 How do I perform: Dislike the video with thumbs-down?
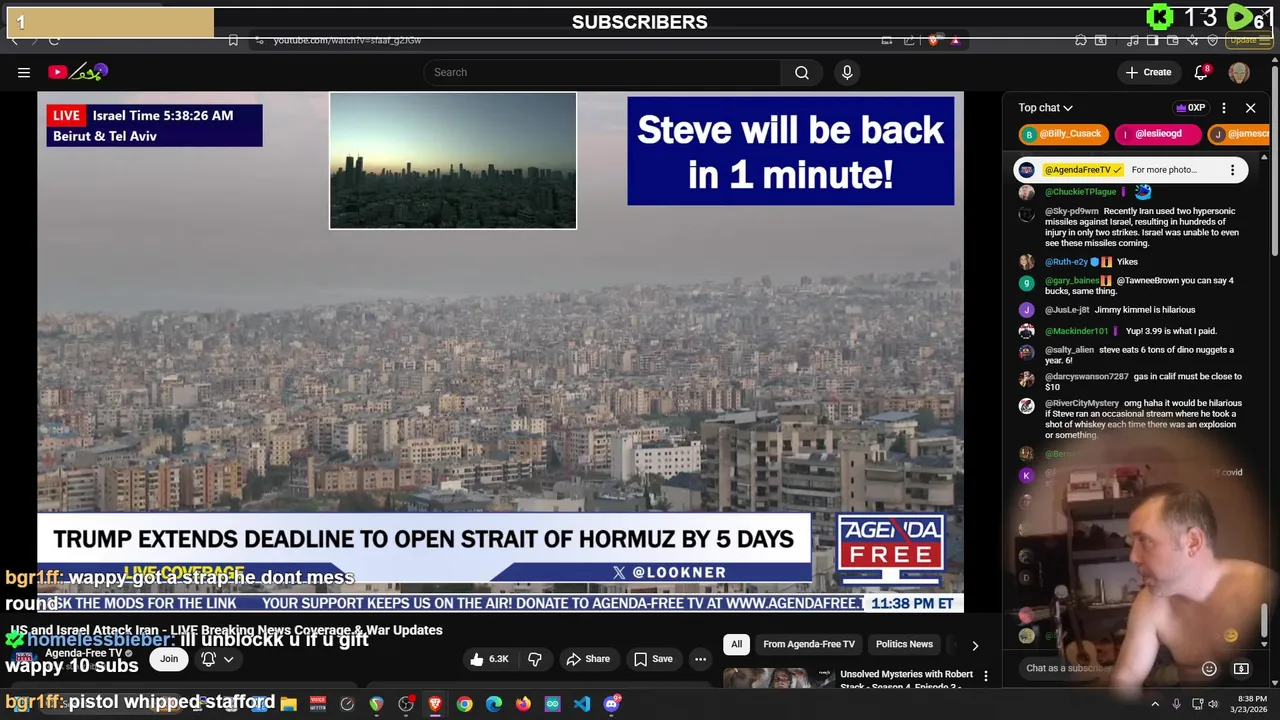535,659
